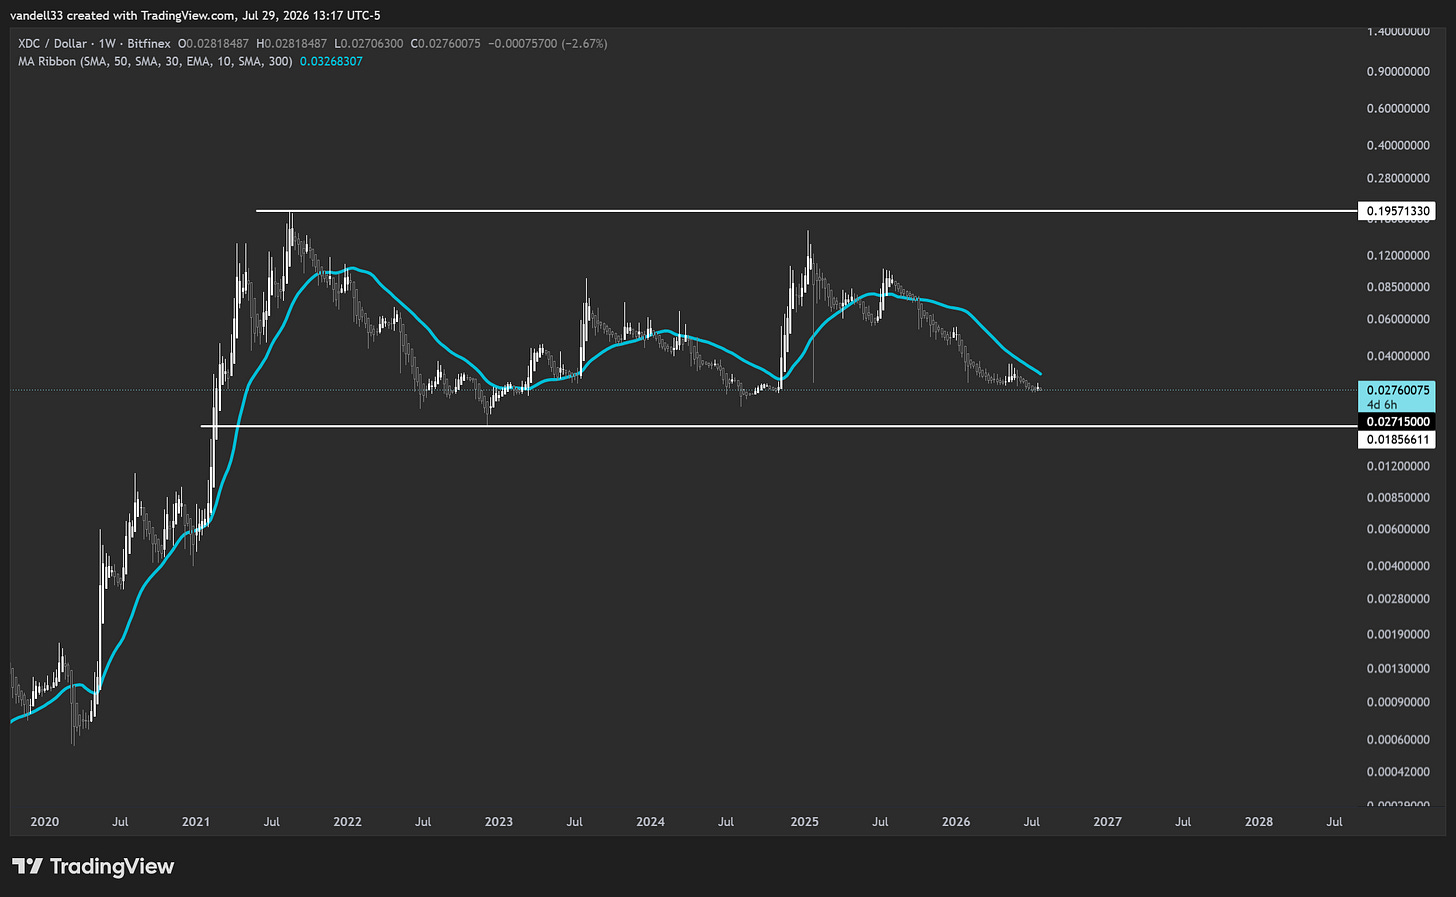The height and width of the screenshot is (897, 1456).
Task: Click the 0.06000000 price axis label
Action: point(1398,320)
